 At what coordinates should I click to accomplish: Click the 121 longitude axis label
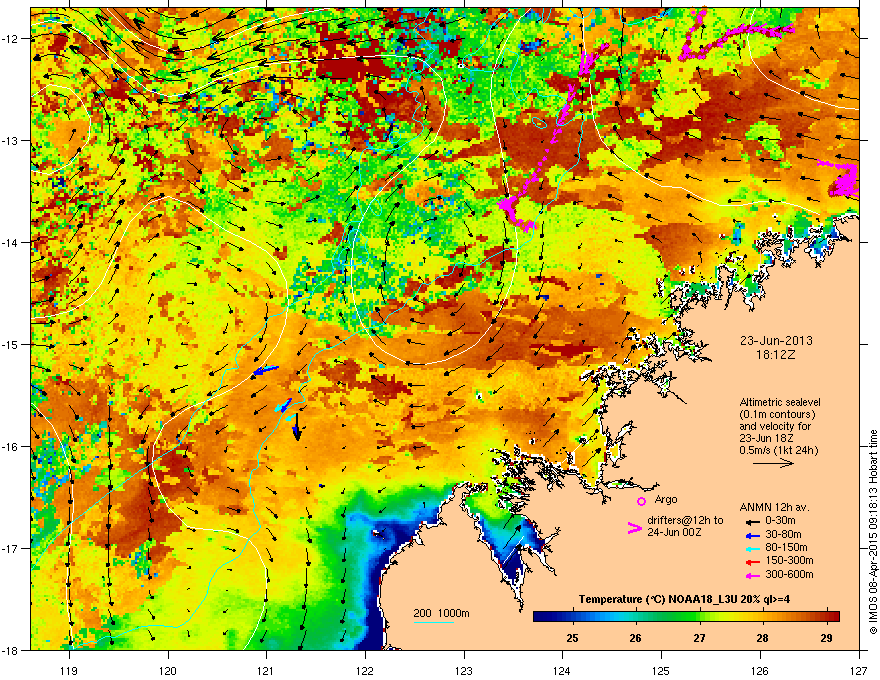click(x=266, y=670)
